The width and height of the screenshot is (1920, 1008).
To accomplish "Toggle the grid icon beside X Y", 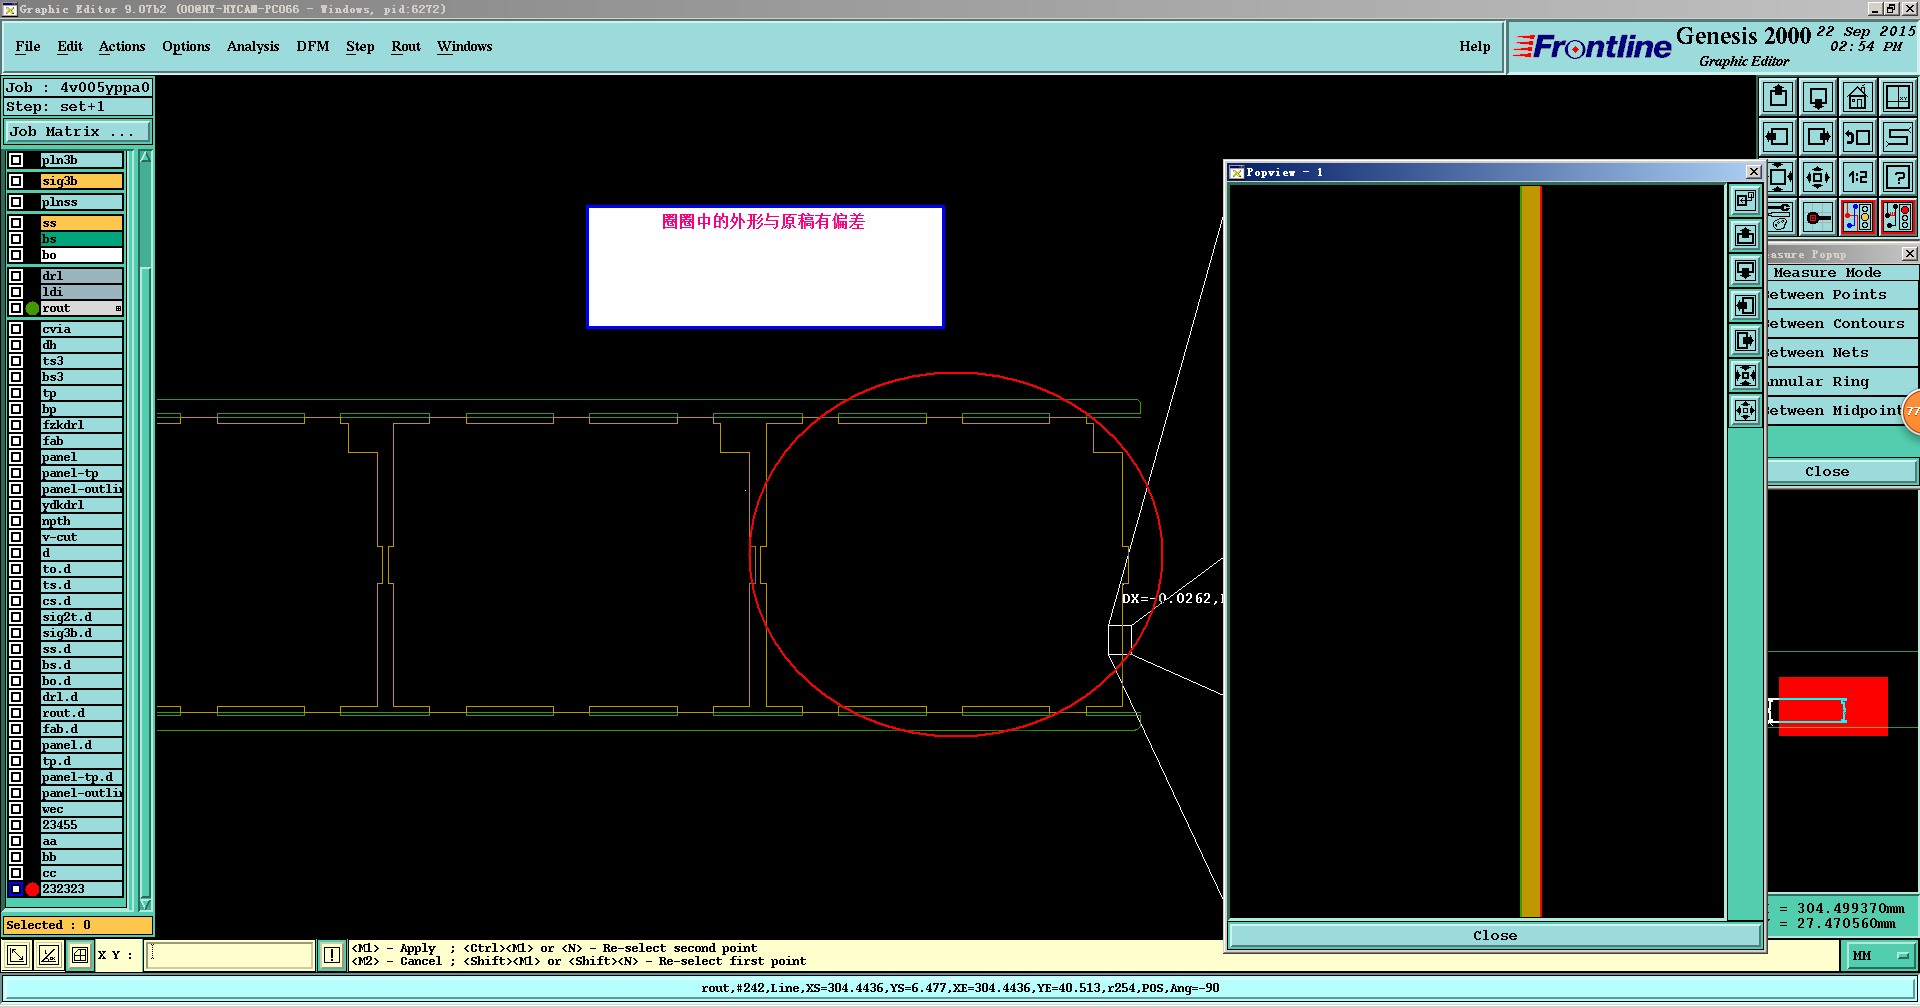I will tap(80, 955).
